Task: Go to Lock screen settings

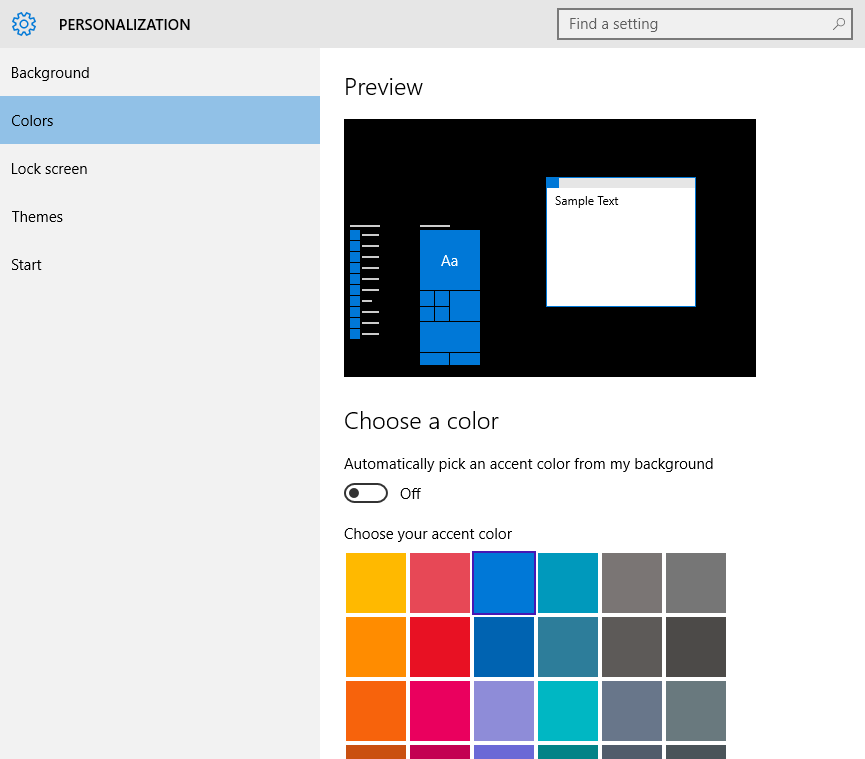Action: coord(160,168)
